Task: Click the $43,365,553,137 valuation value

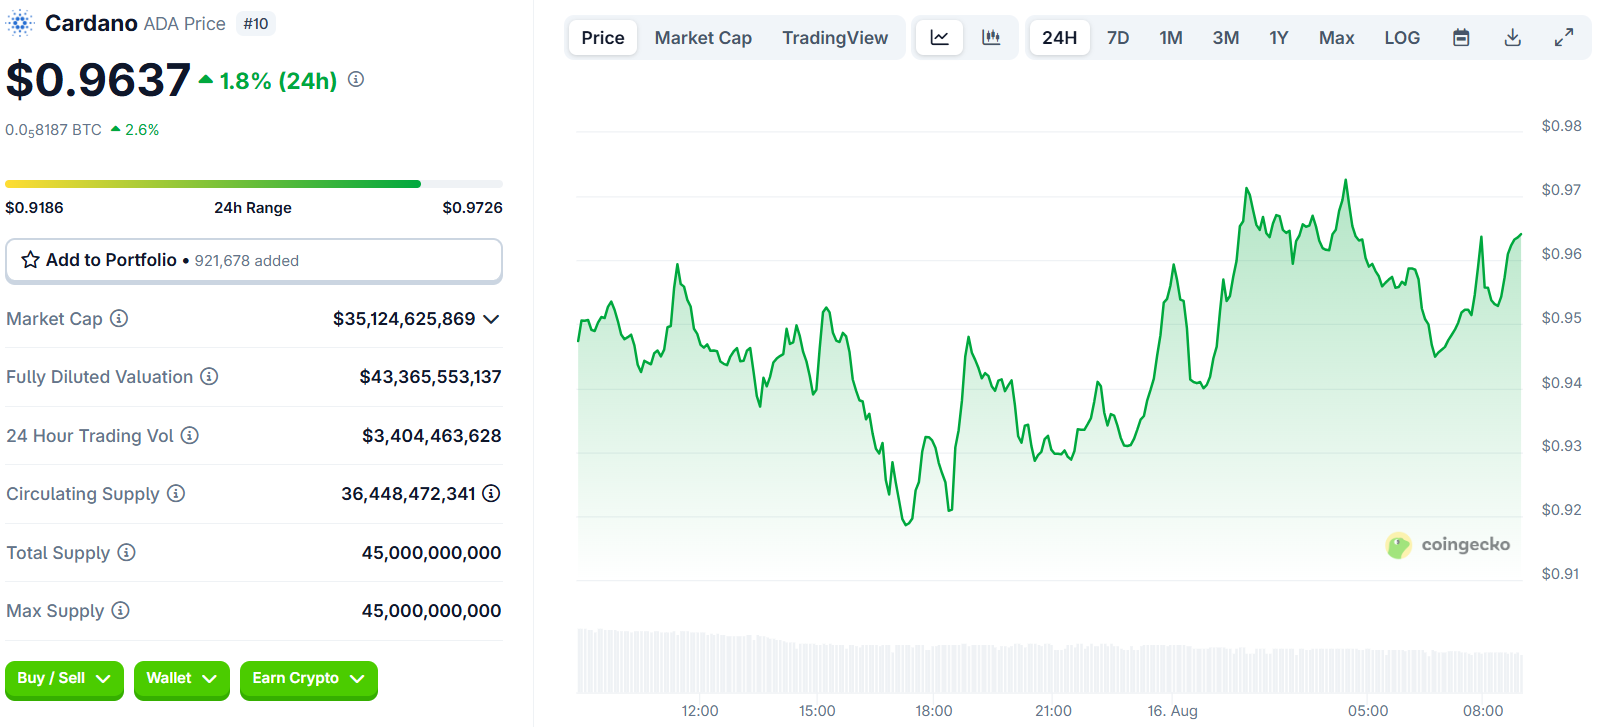Action: tap(430, 377)
